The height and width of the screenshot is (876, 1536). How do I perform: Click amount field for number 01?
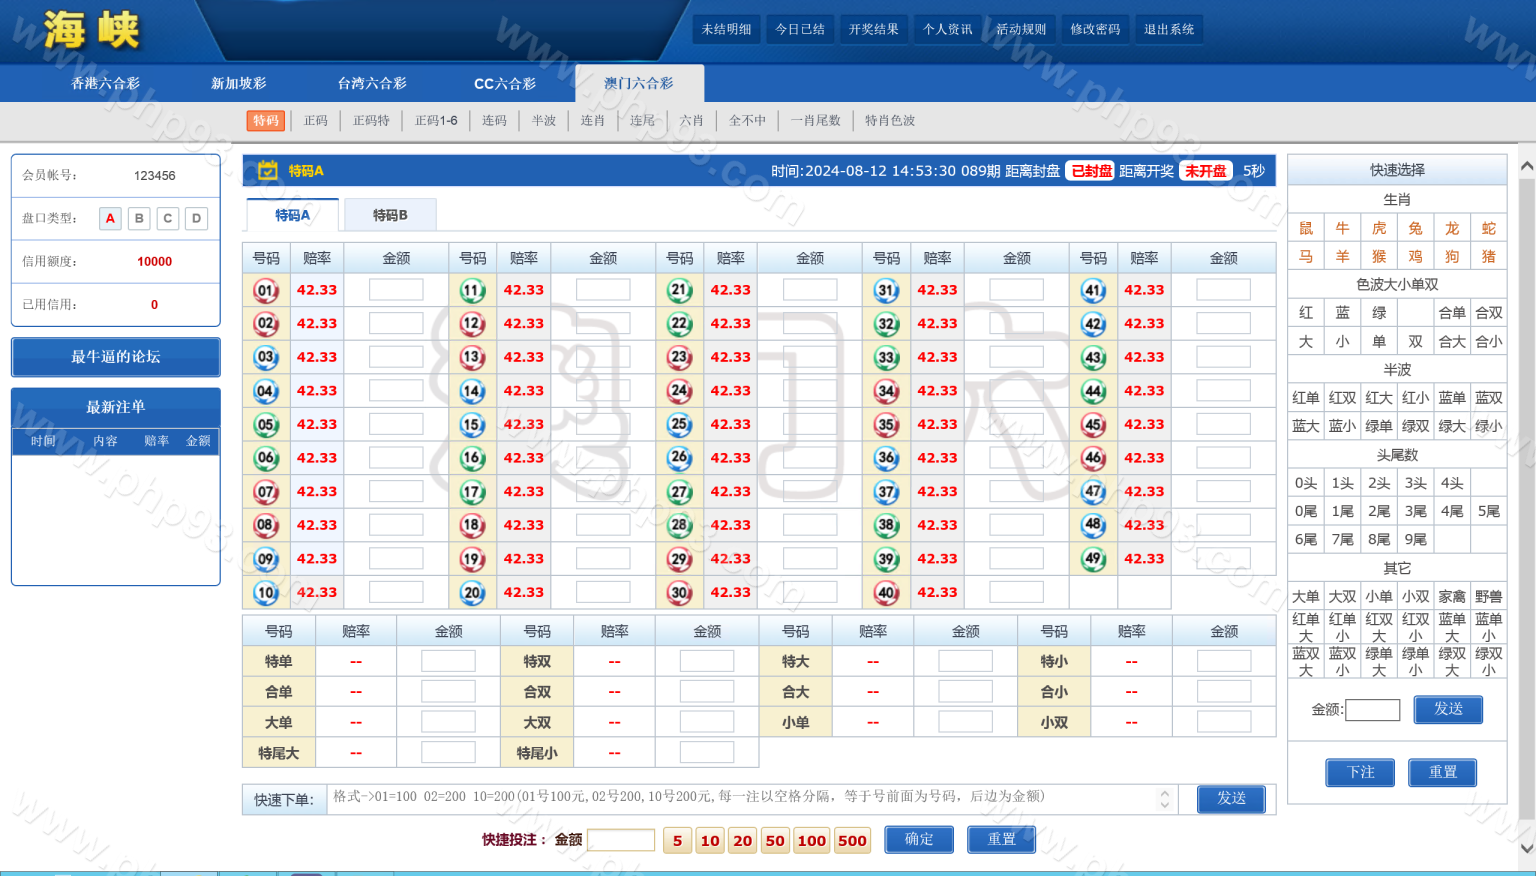tap(396, 291)
